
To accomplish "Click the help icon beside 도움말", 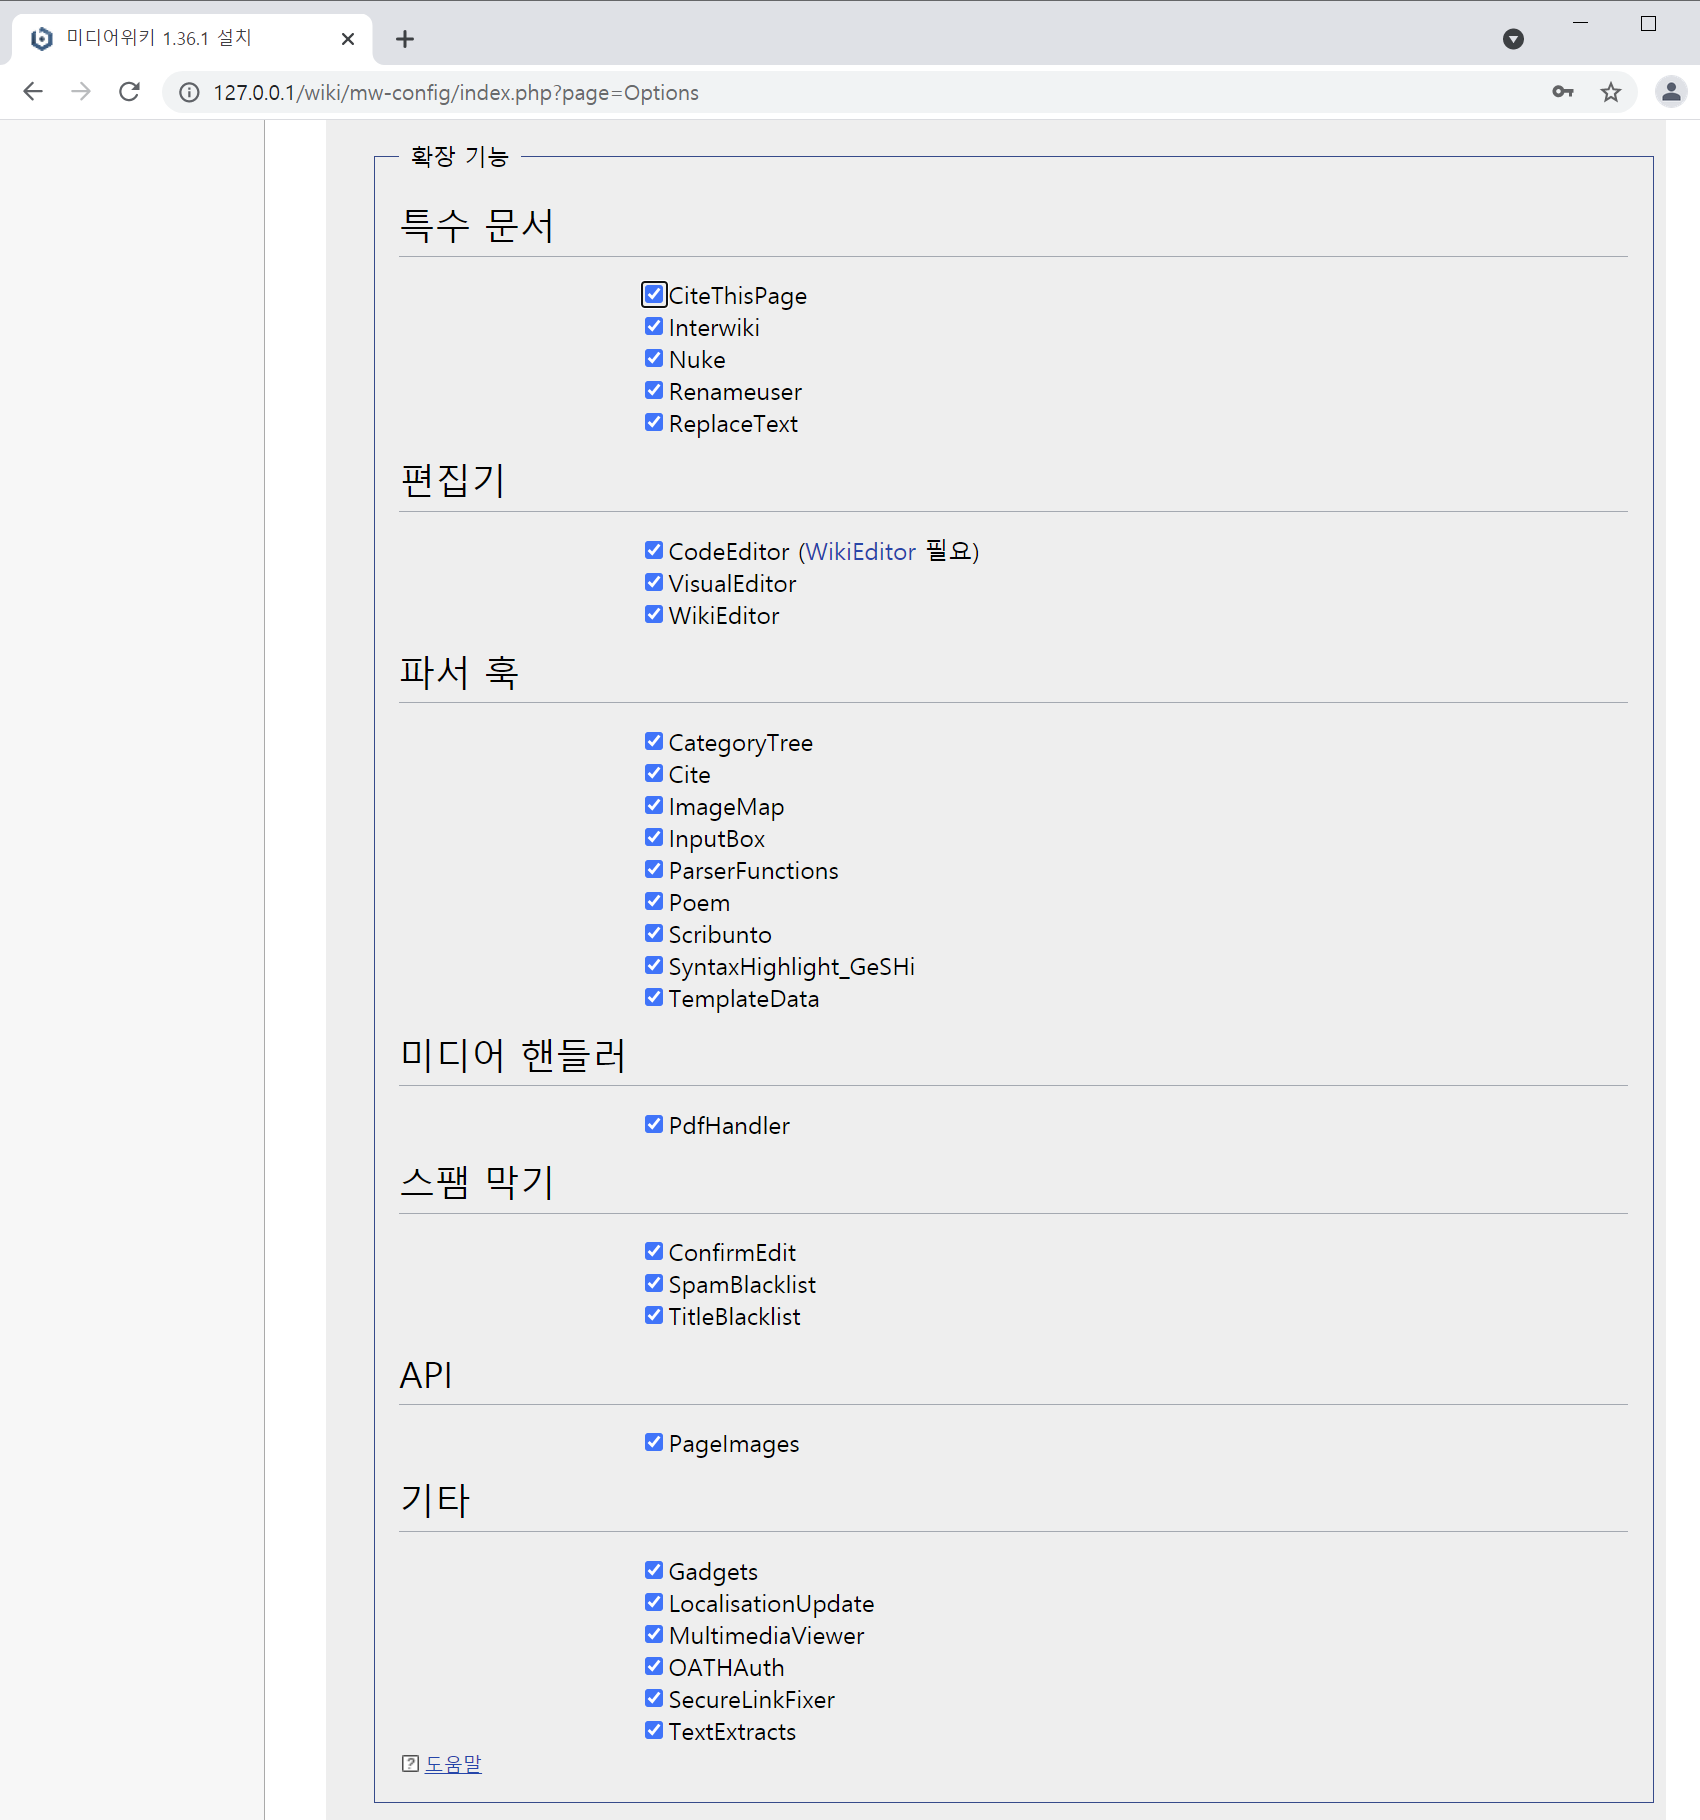I will tap(411, 1763).
